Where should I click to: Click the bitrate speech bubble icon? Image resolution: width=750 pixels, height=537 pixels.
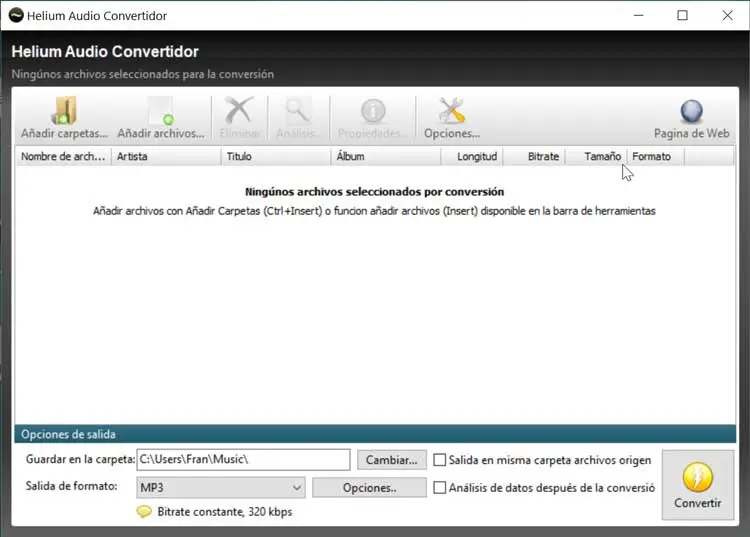pyautogui.click(x=144, y=512)
